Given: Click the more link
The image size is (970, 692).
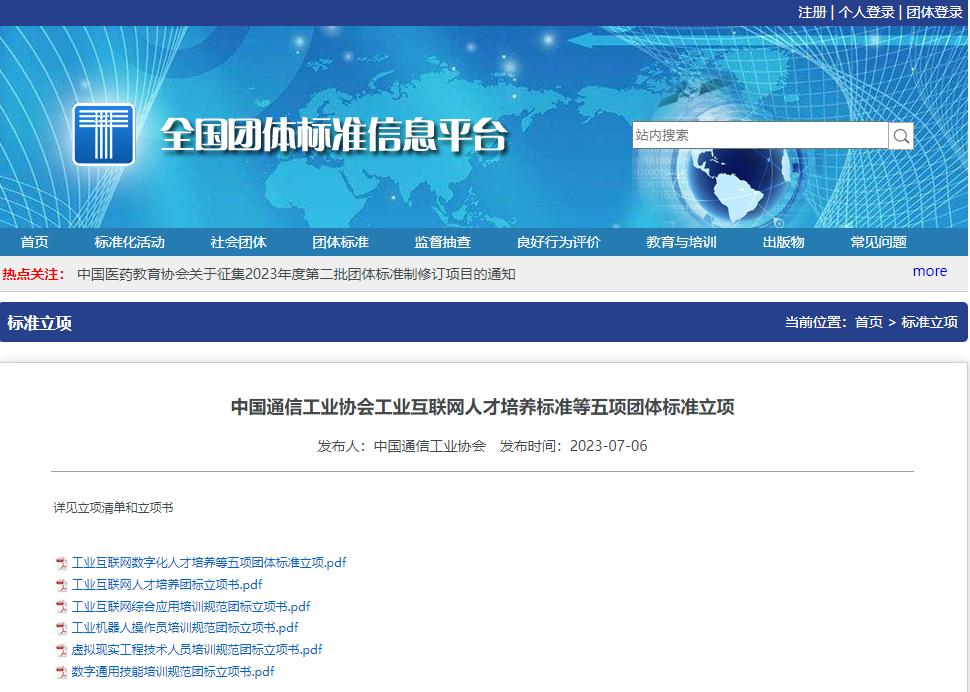Looking at the screenshot, I should click(x=930, y=271).
